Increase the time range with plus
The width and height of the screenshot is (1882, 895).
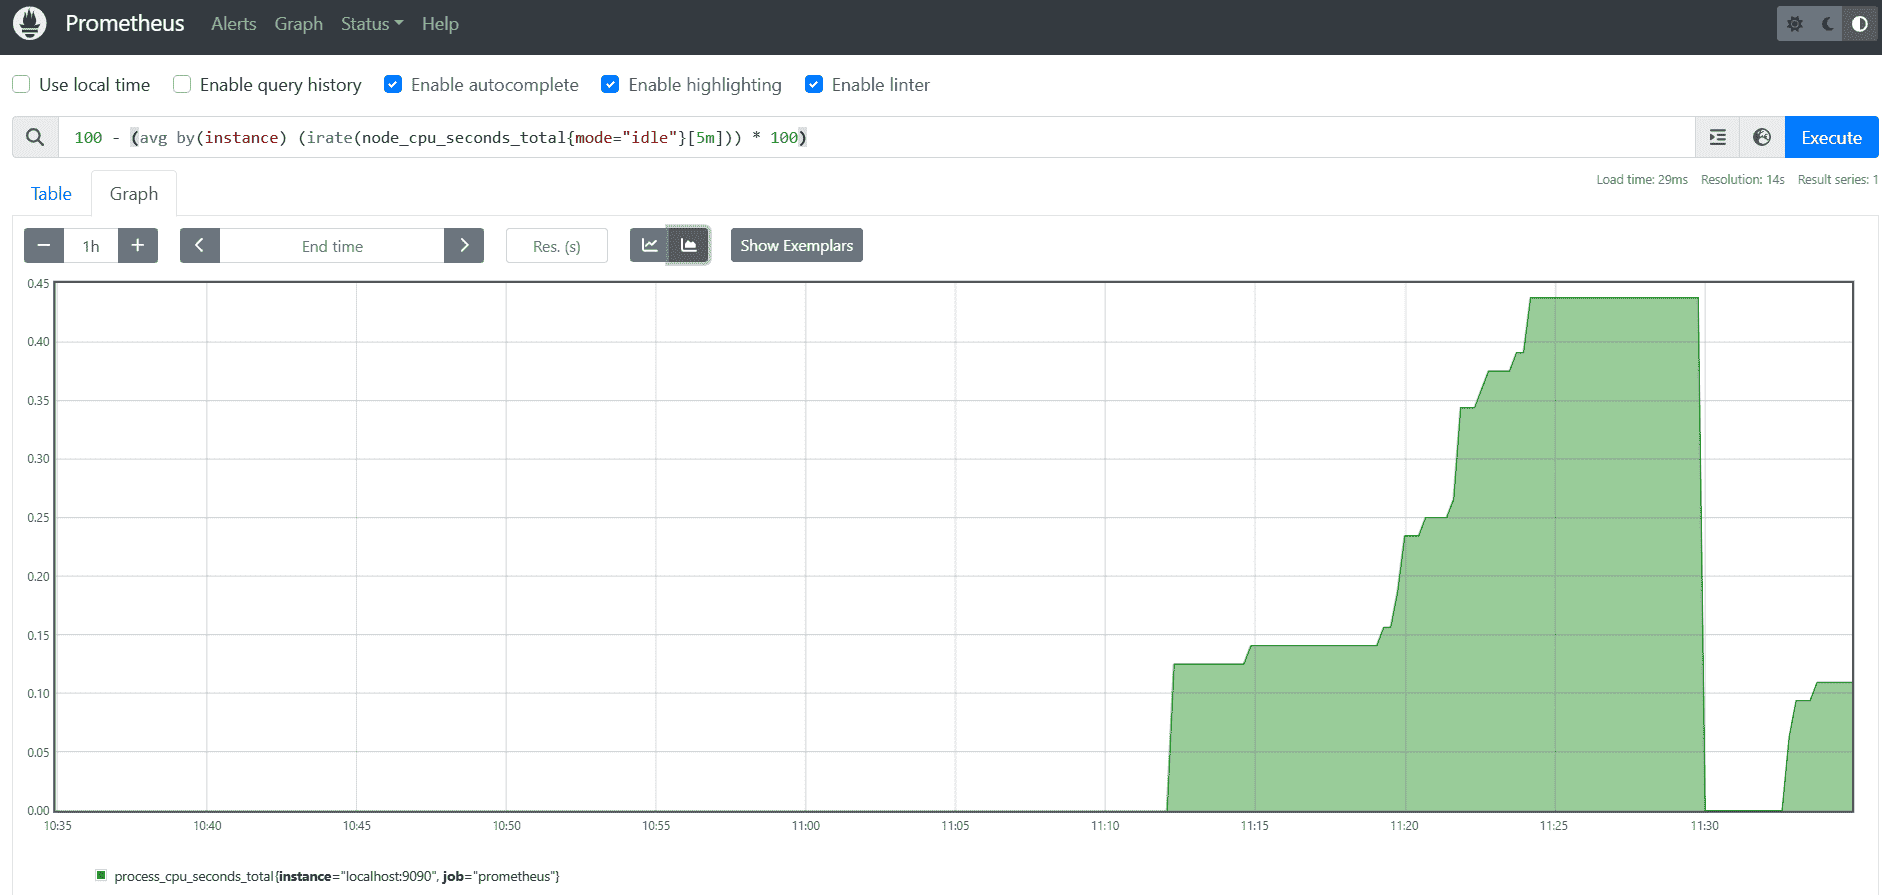[138, 246]
